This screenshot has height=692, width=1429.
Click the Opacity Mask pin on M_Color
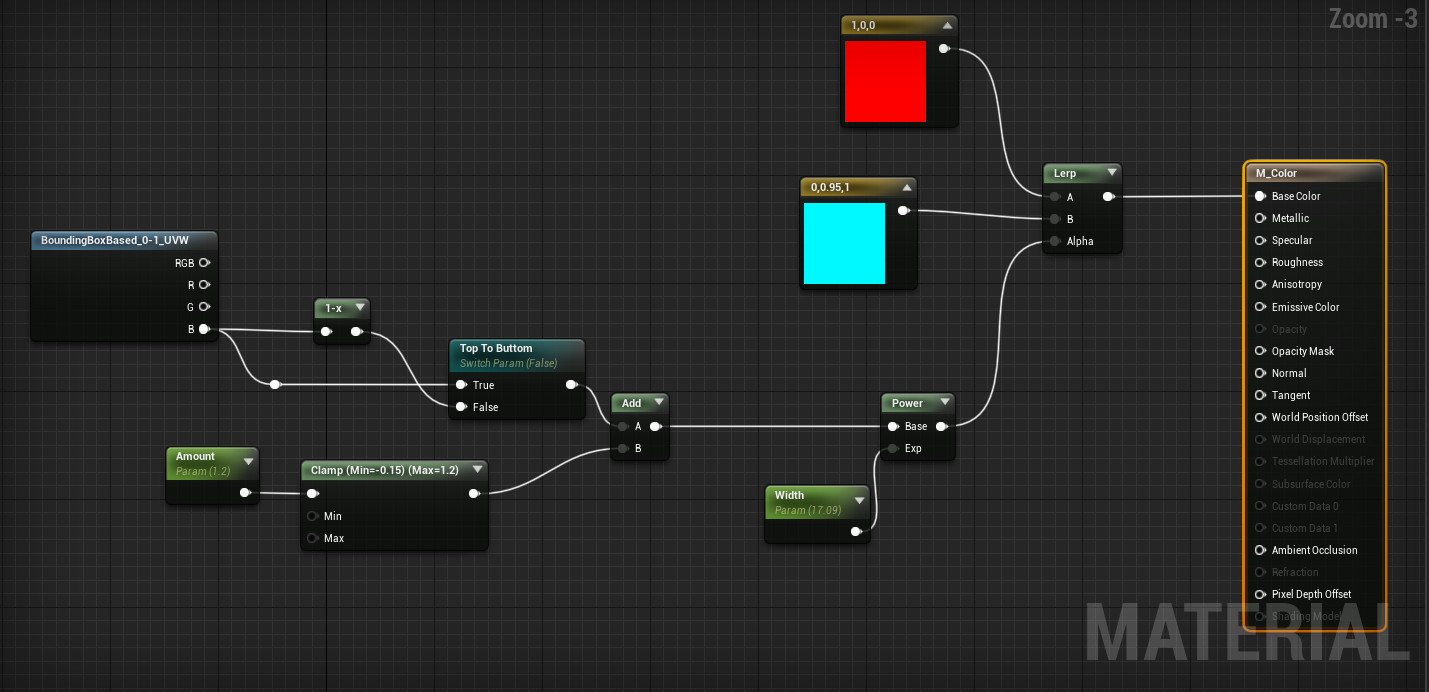[1260, 351]
